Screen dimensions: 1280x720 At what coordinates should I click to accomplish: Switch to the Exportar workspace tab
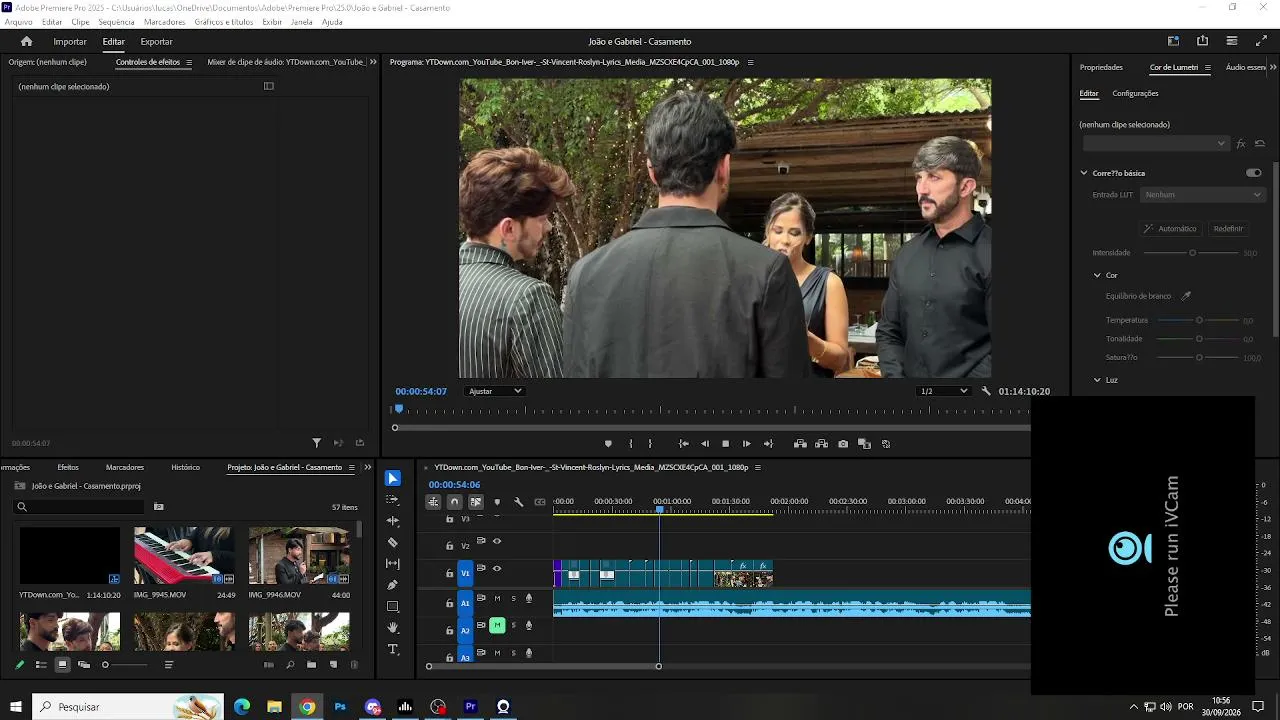(156, 42)
